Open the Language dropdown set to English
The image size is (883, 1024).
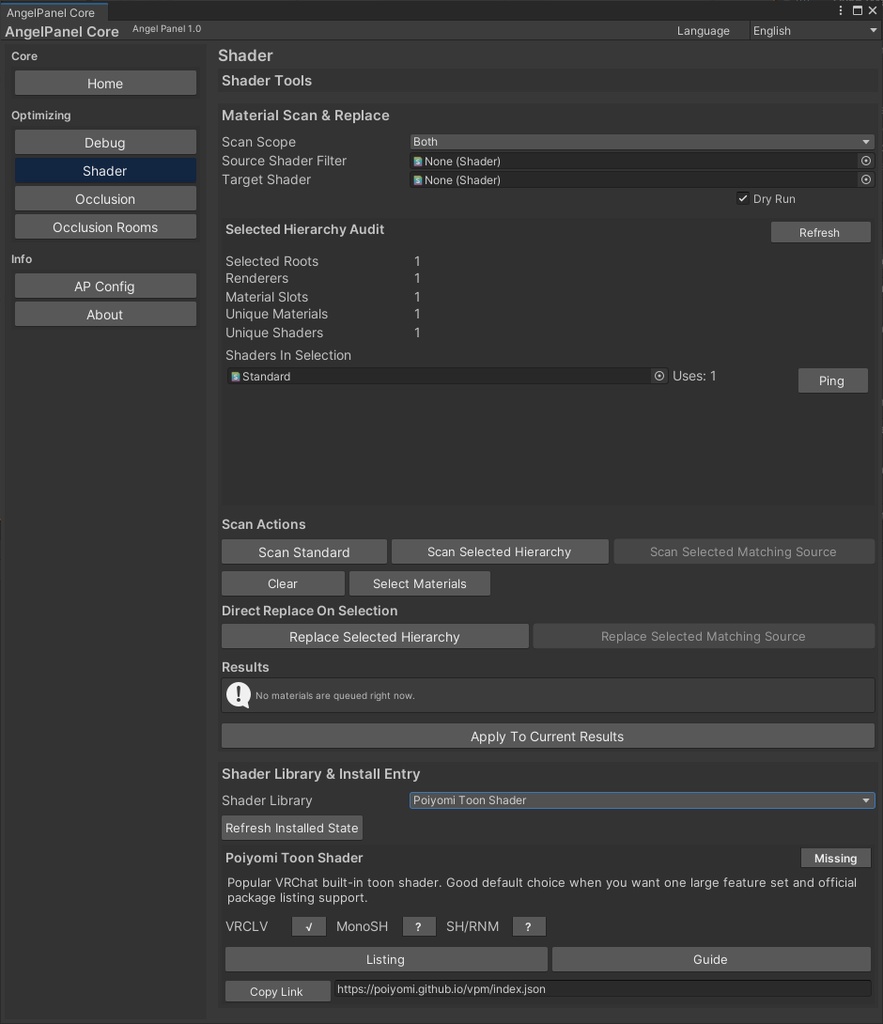point(814,30)
